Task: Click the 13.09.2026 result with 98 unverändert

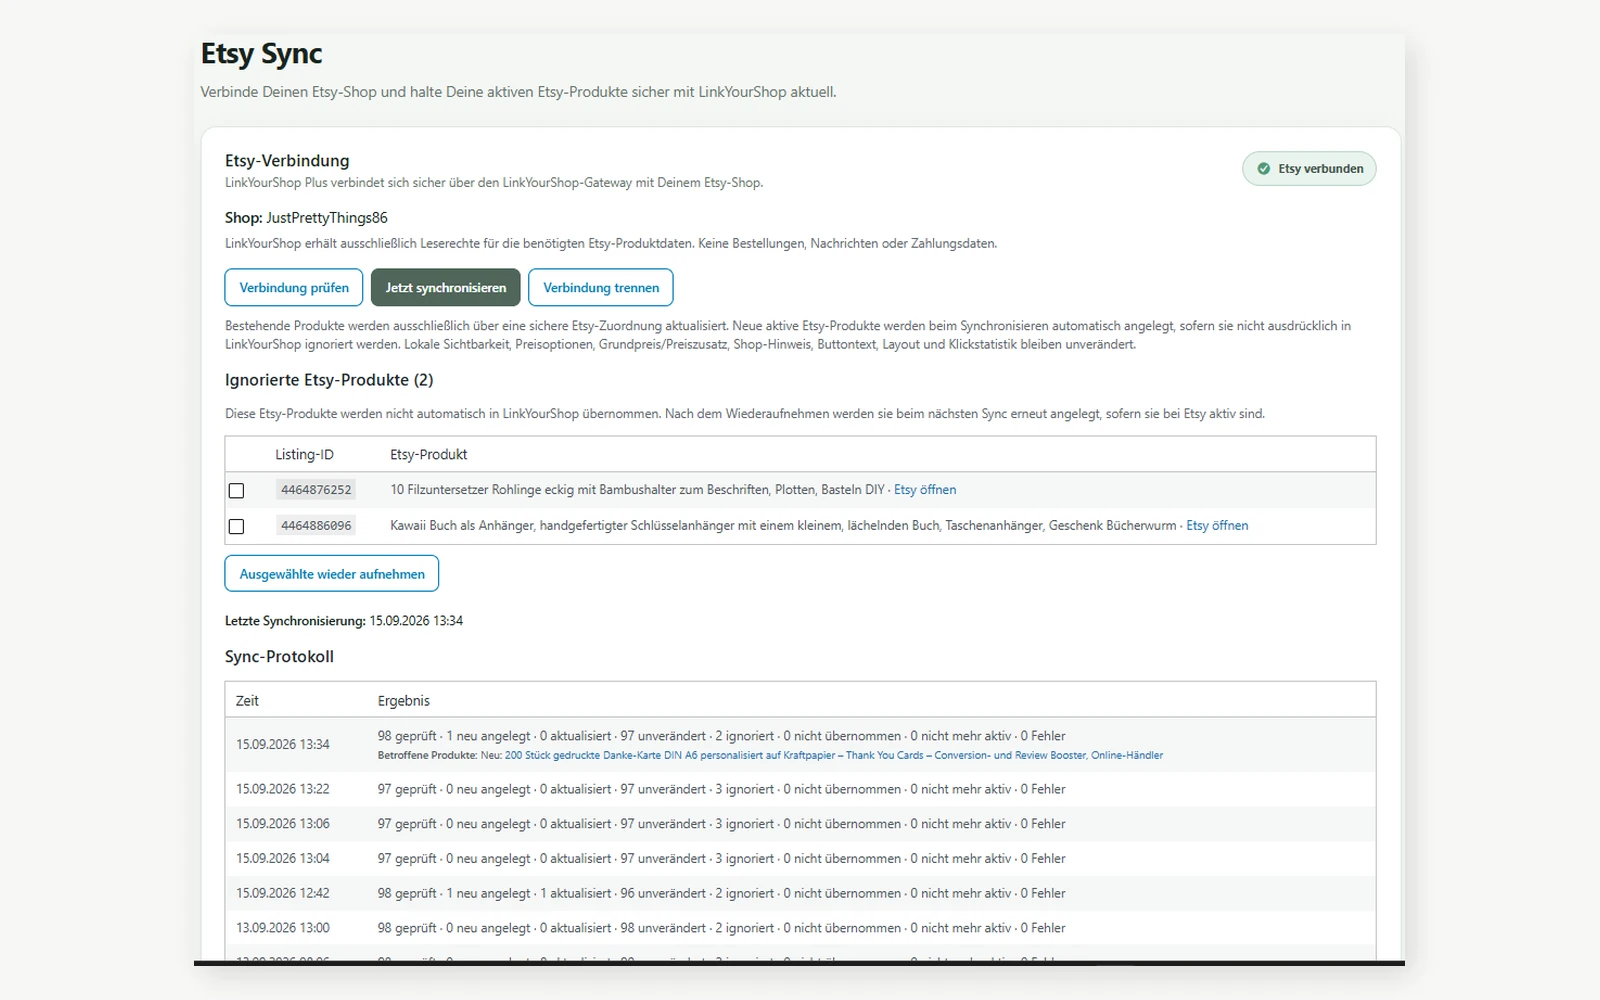Action: click(x=721, y=929)
